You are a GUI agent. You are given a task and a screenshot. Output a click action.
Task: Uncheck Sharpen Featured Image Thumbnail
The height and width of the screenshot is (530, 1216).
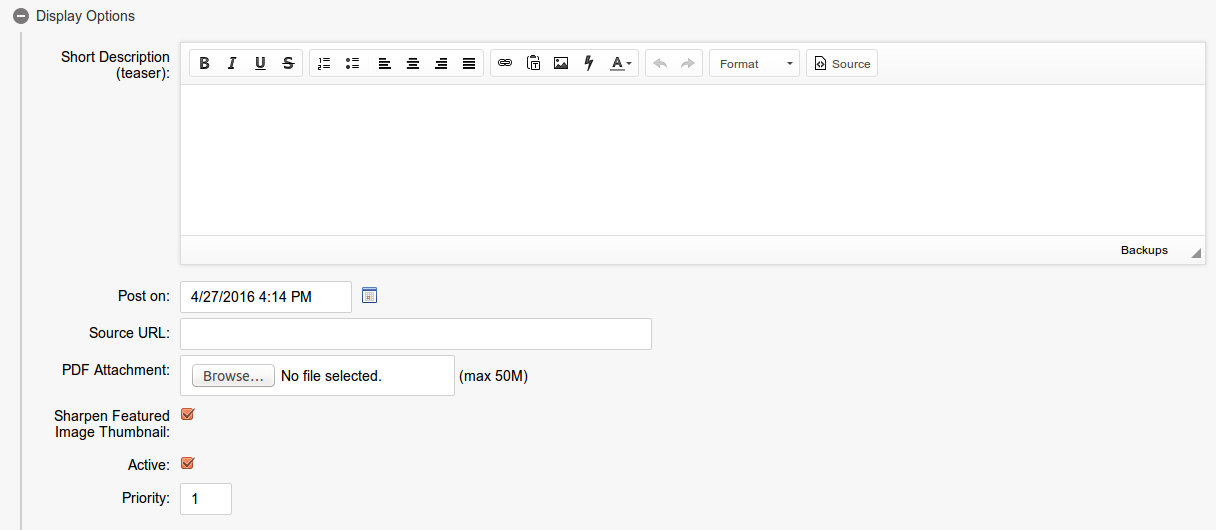187,414
